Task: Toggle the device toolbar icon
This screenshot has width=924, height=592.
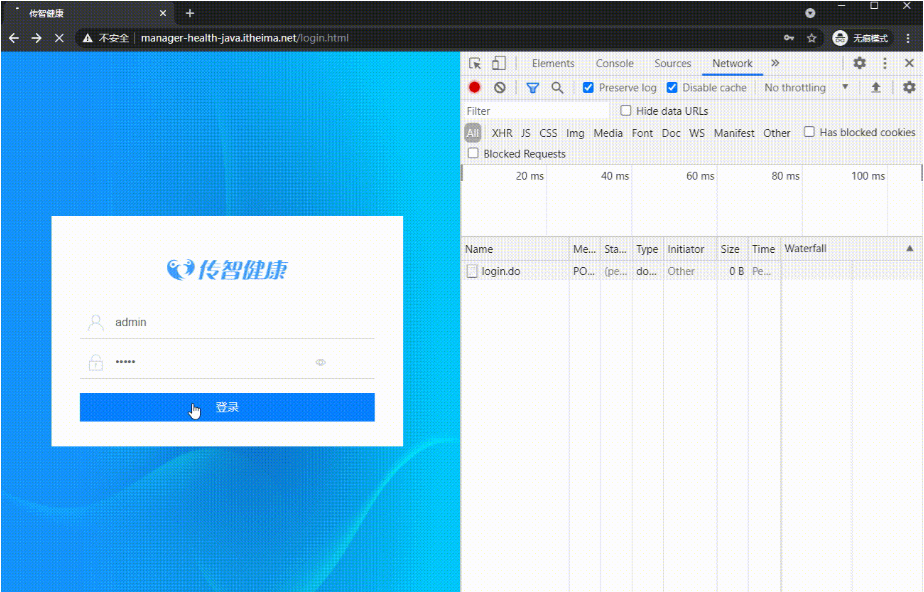Action: pos(499,63)
